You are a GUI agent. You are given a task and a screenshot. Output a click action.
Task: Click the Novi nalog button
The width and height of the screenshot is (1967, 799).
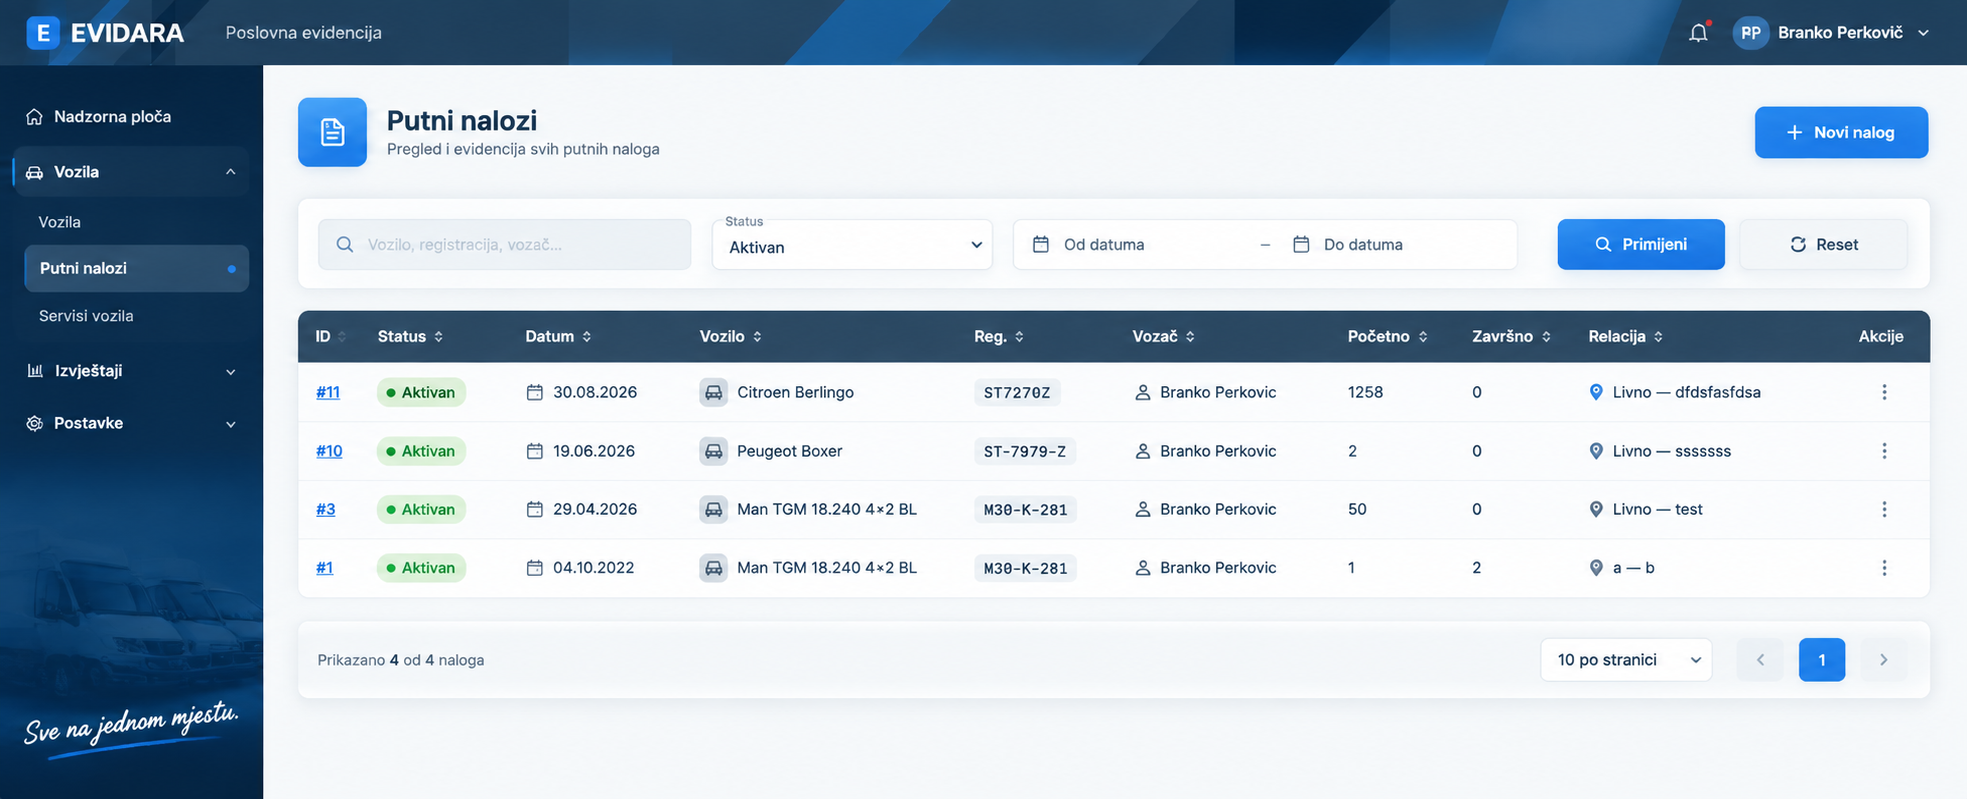(x=1841, y=132)
